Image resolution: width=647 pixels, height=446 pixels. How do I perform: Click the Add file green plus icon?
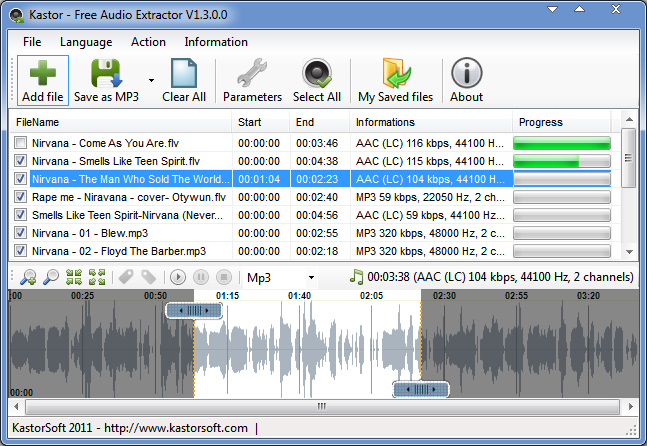click(43, 73)
